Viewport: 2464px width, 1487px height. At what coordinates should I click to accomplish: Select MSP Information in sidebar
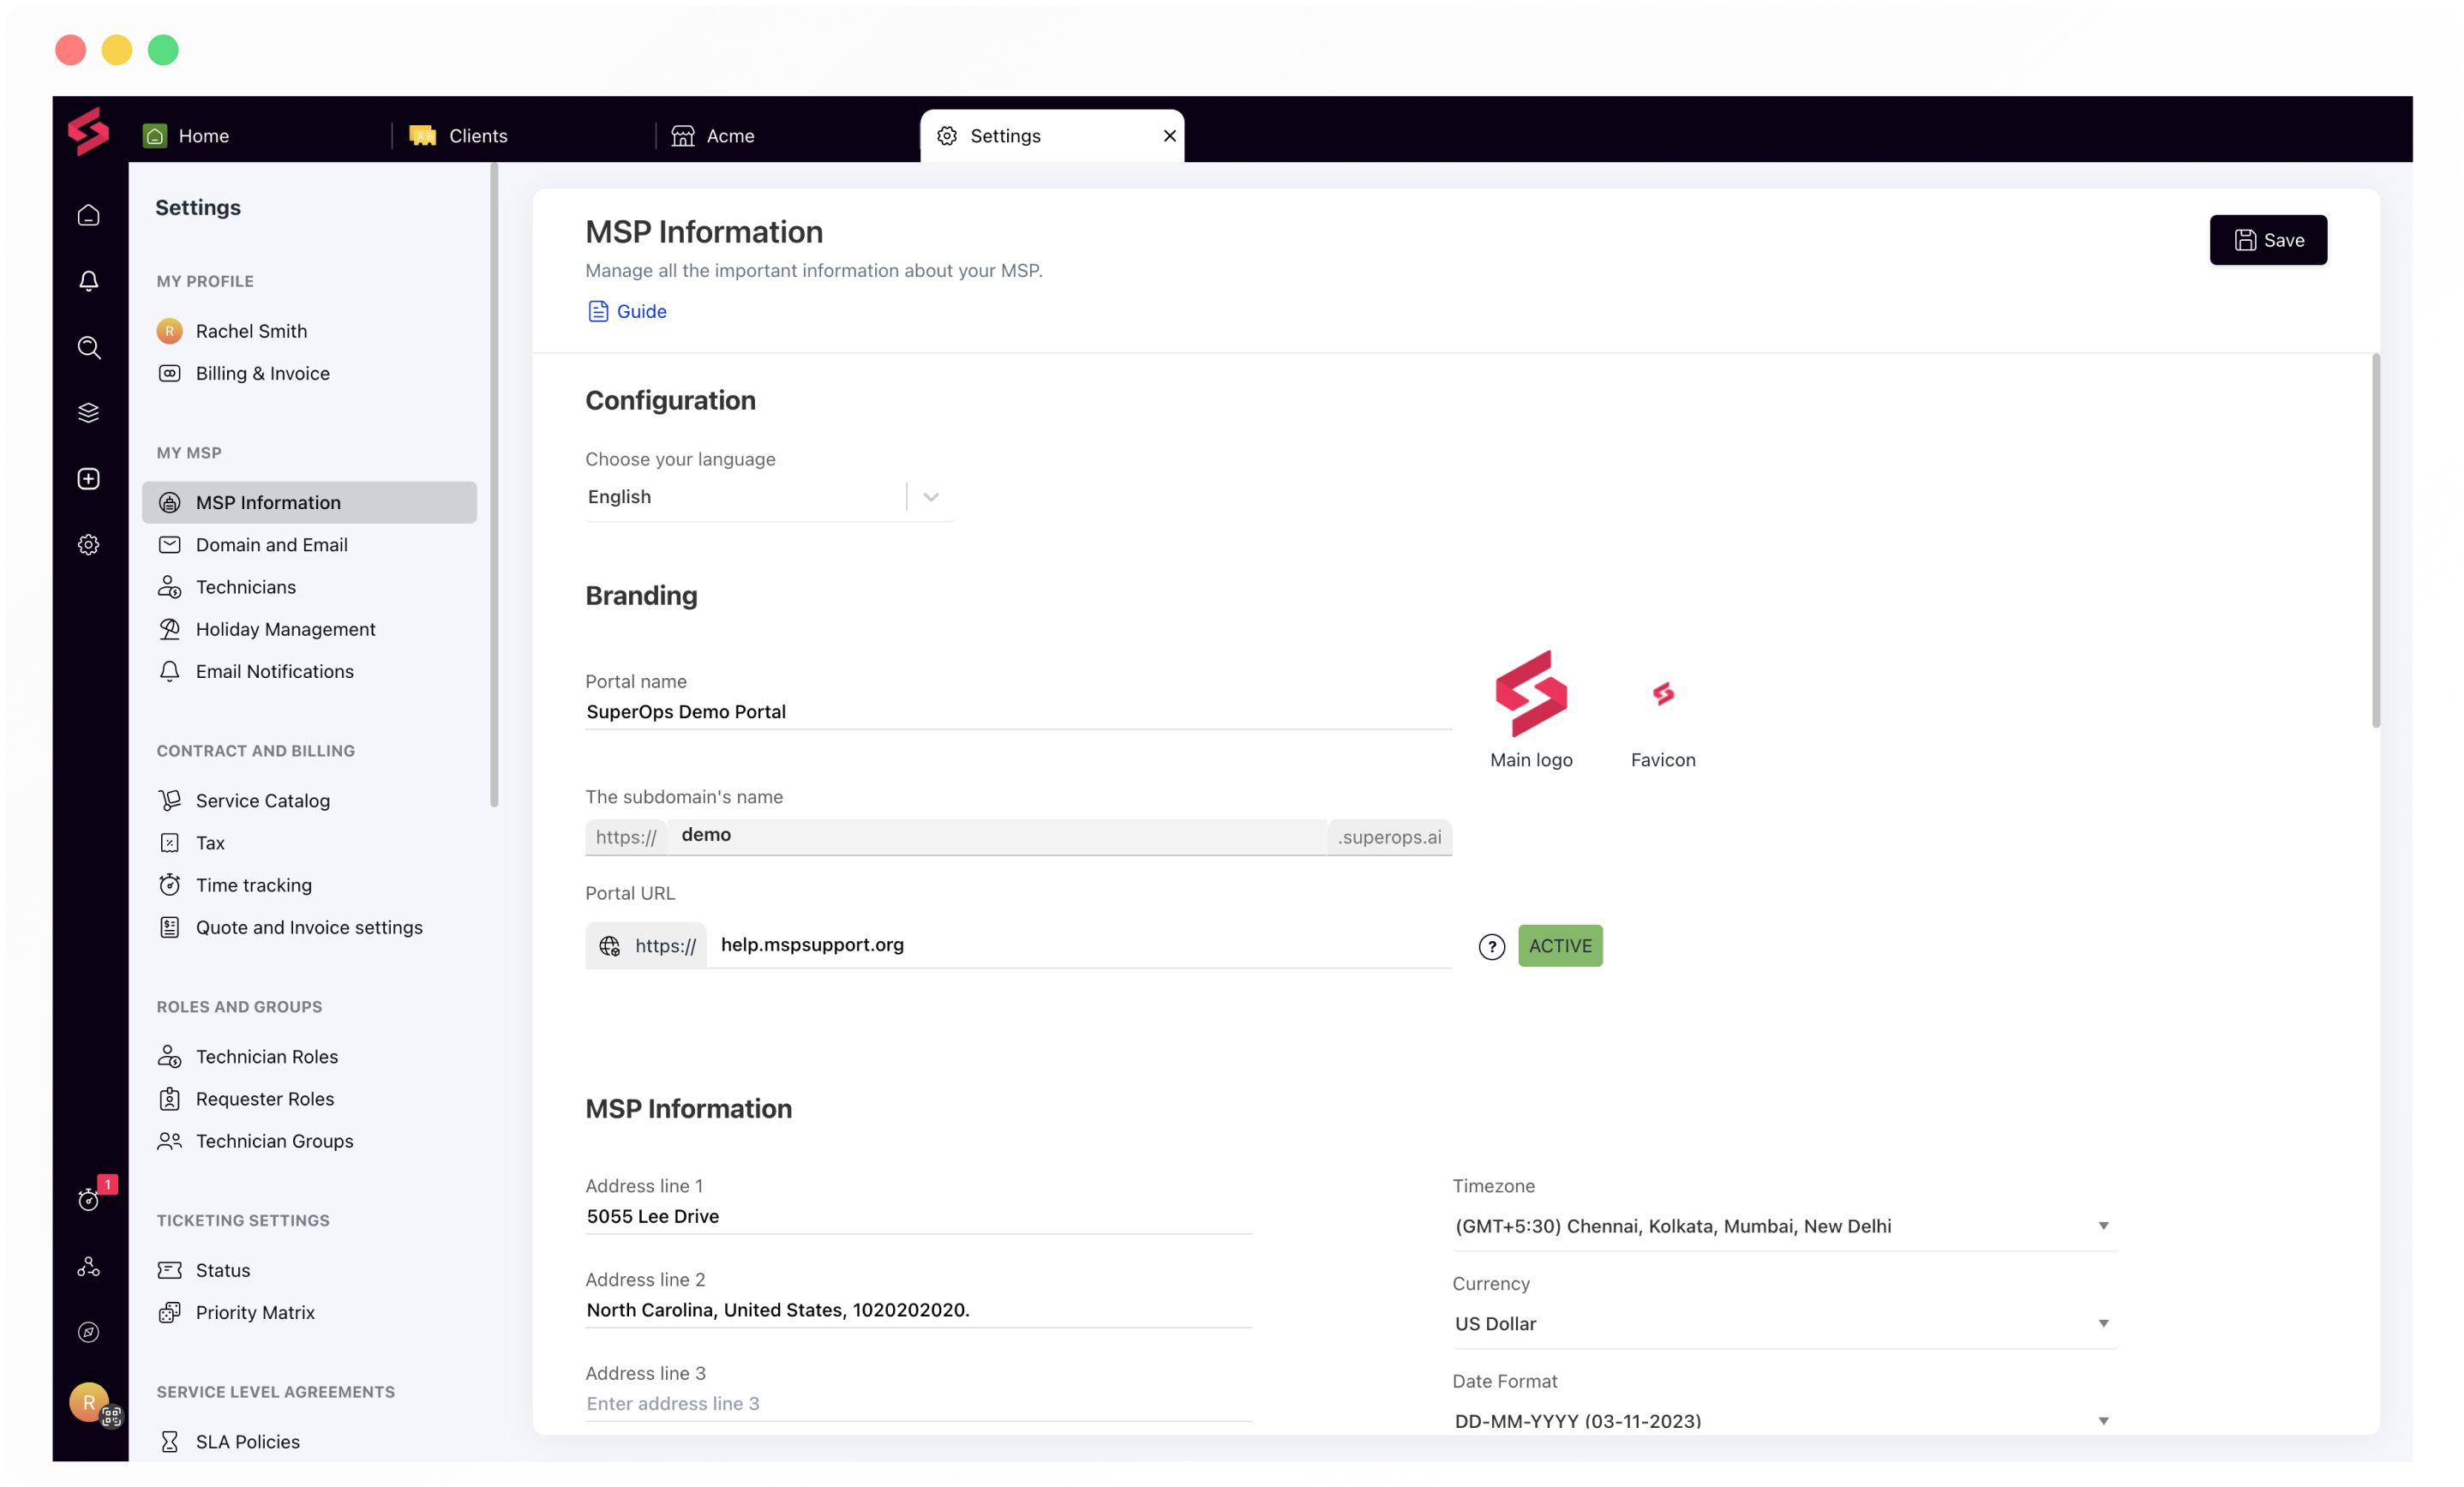coord(309,502)
